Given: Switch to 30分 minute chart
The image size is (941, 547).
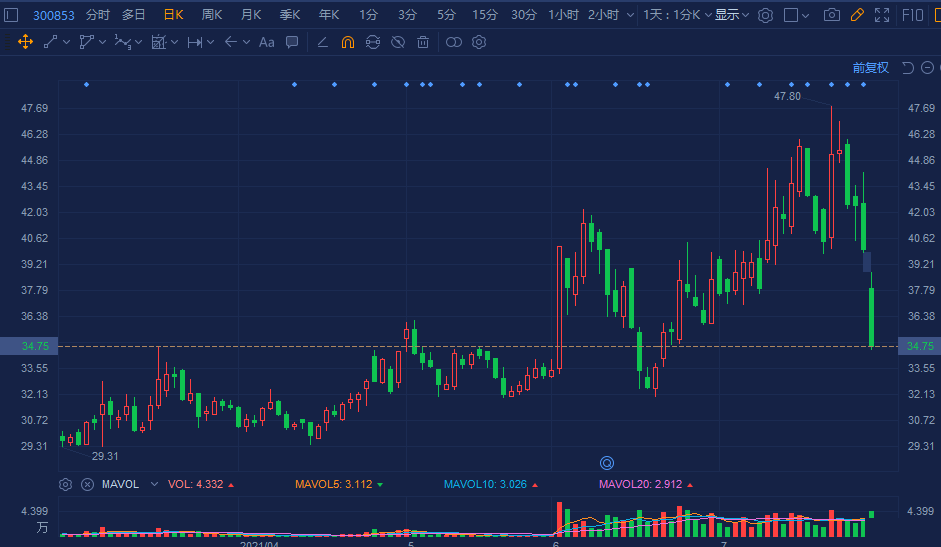Looking at the screenshot, I should click(x=524, y=15).
